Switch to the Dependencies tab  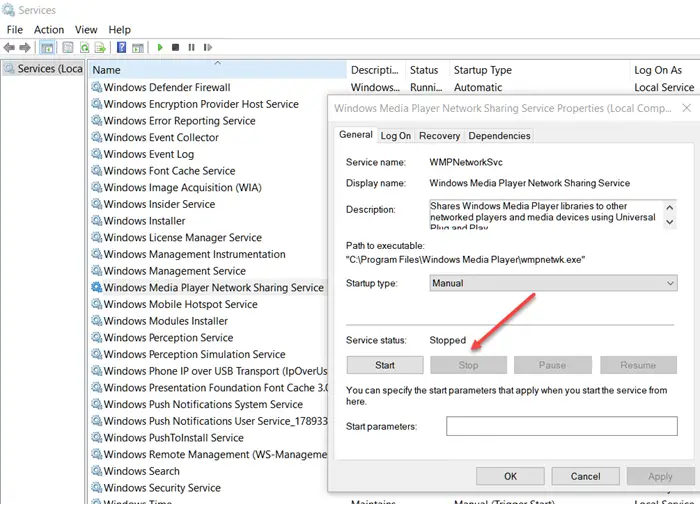tap(499, 136)
